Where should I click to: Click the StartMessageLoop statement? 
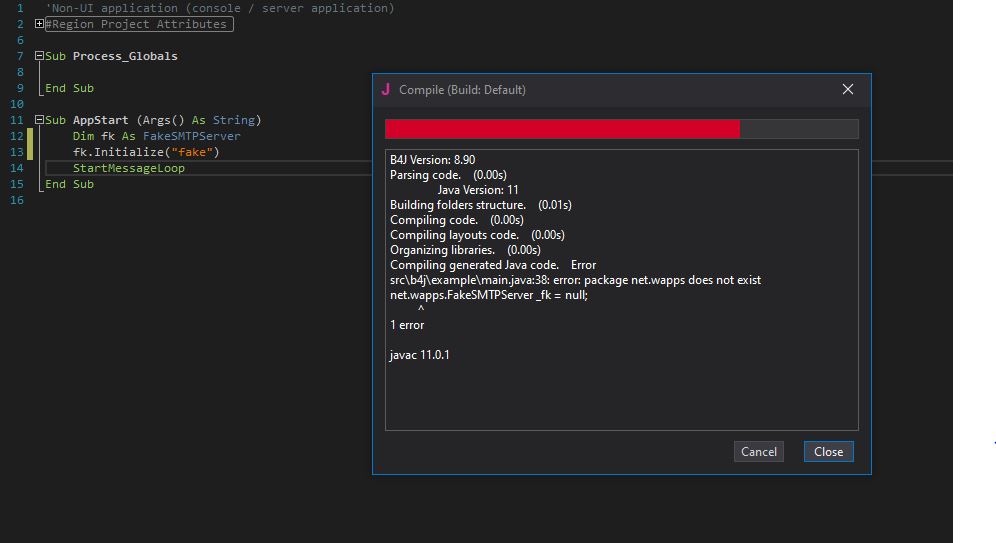point(128,168)
